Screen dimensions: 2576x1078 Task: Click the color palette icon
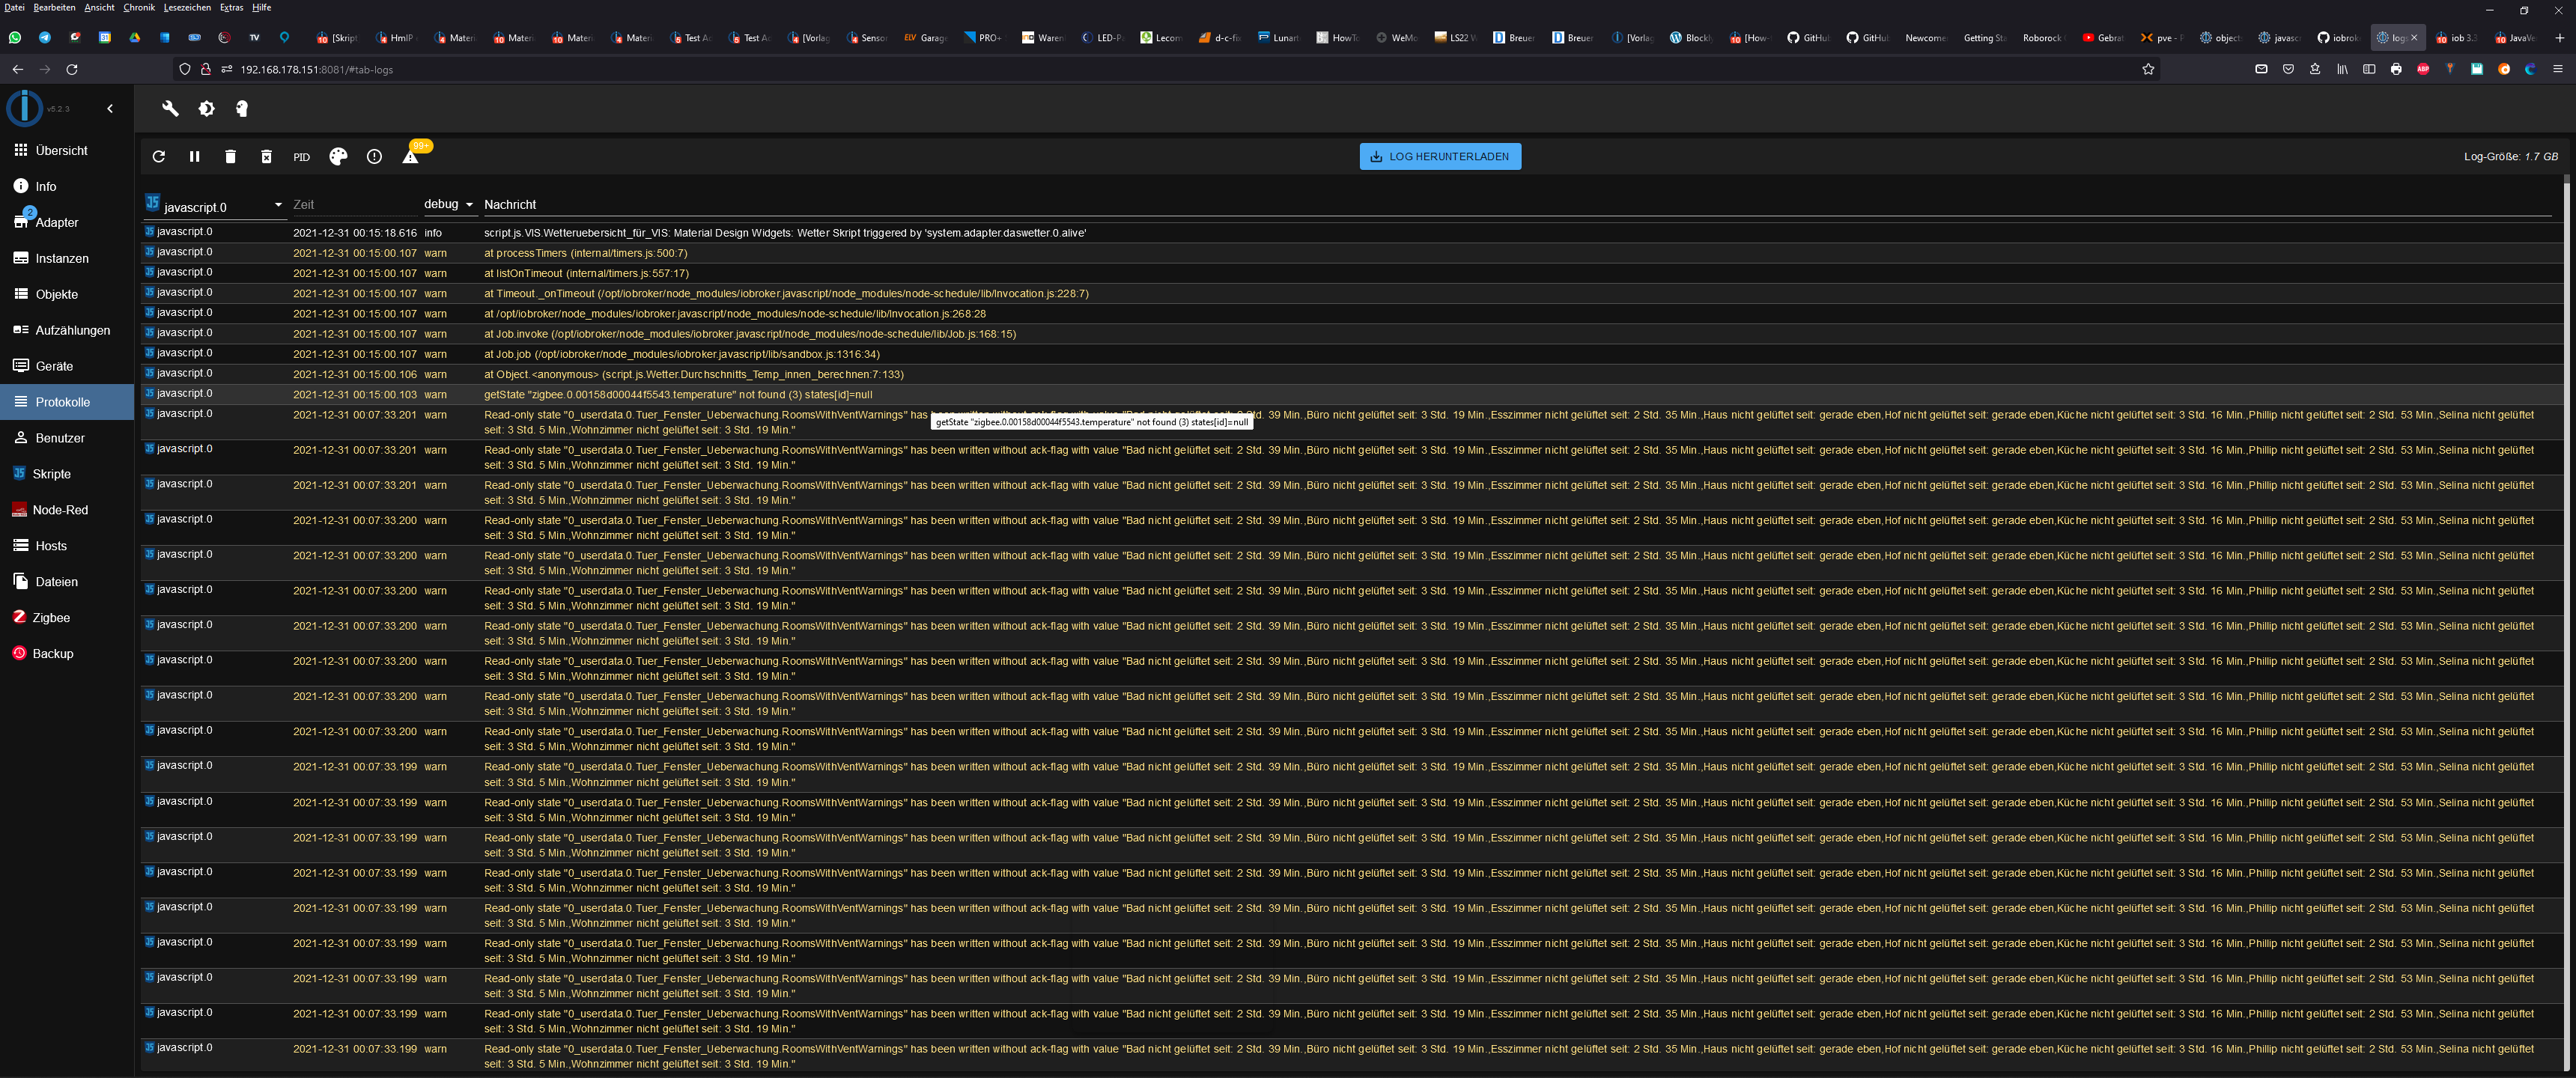[338, 157]
